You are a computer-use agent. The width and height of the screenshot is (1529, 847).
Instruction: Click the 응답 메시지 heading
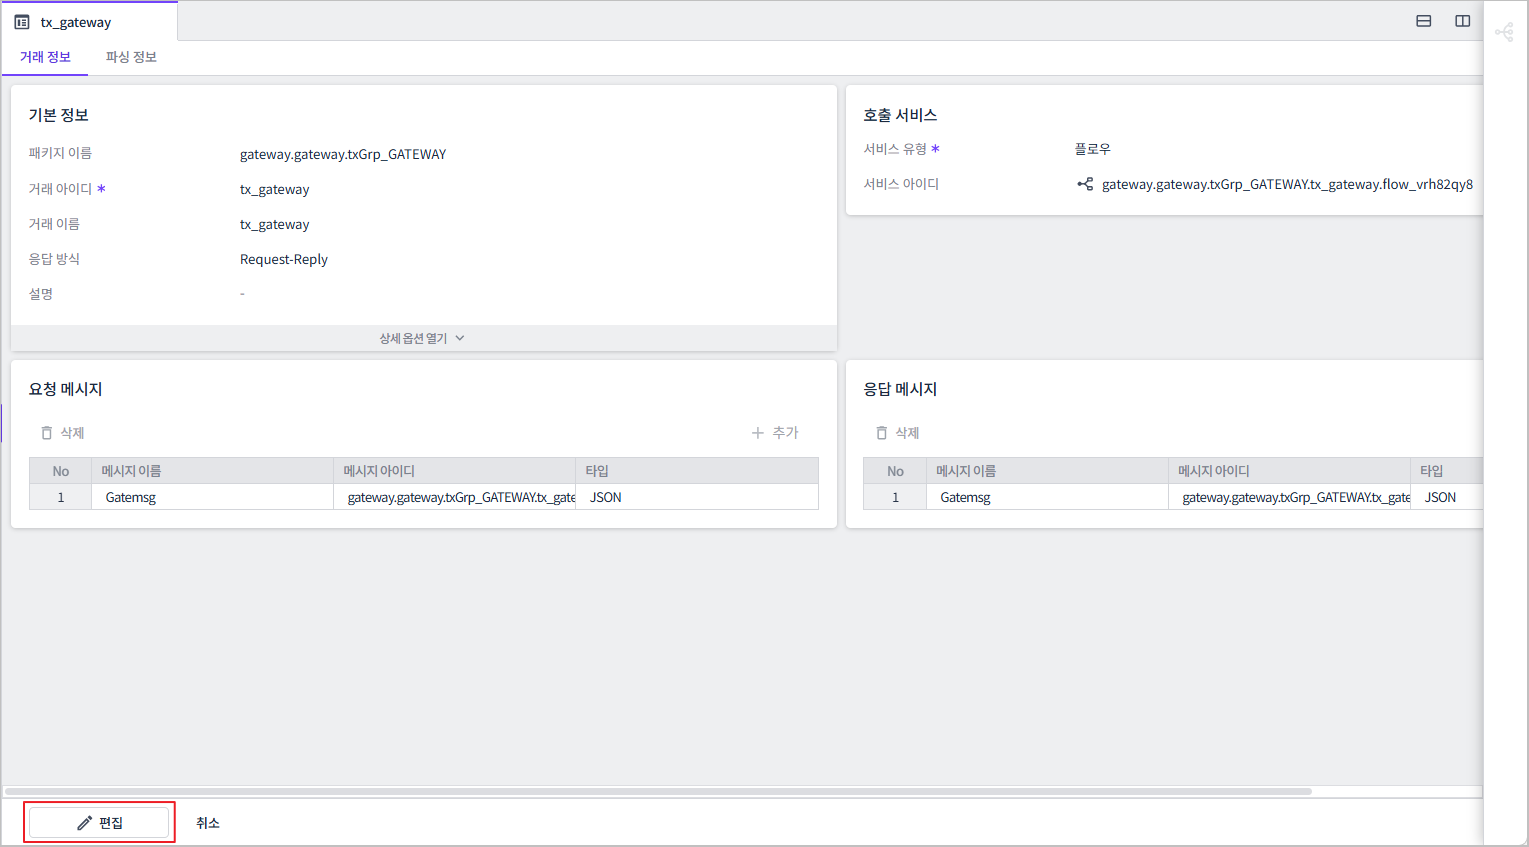point(900,389)
